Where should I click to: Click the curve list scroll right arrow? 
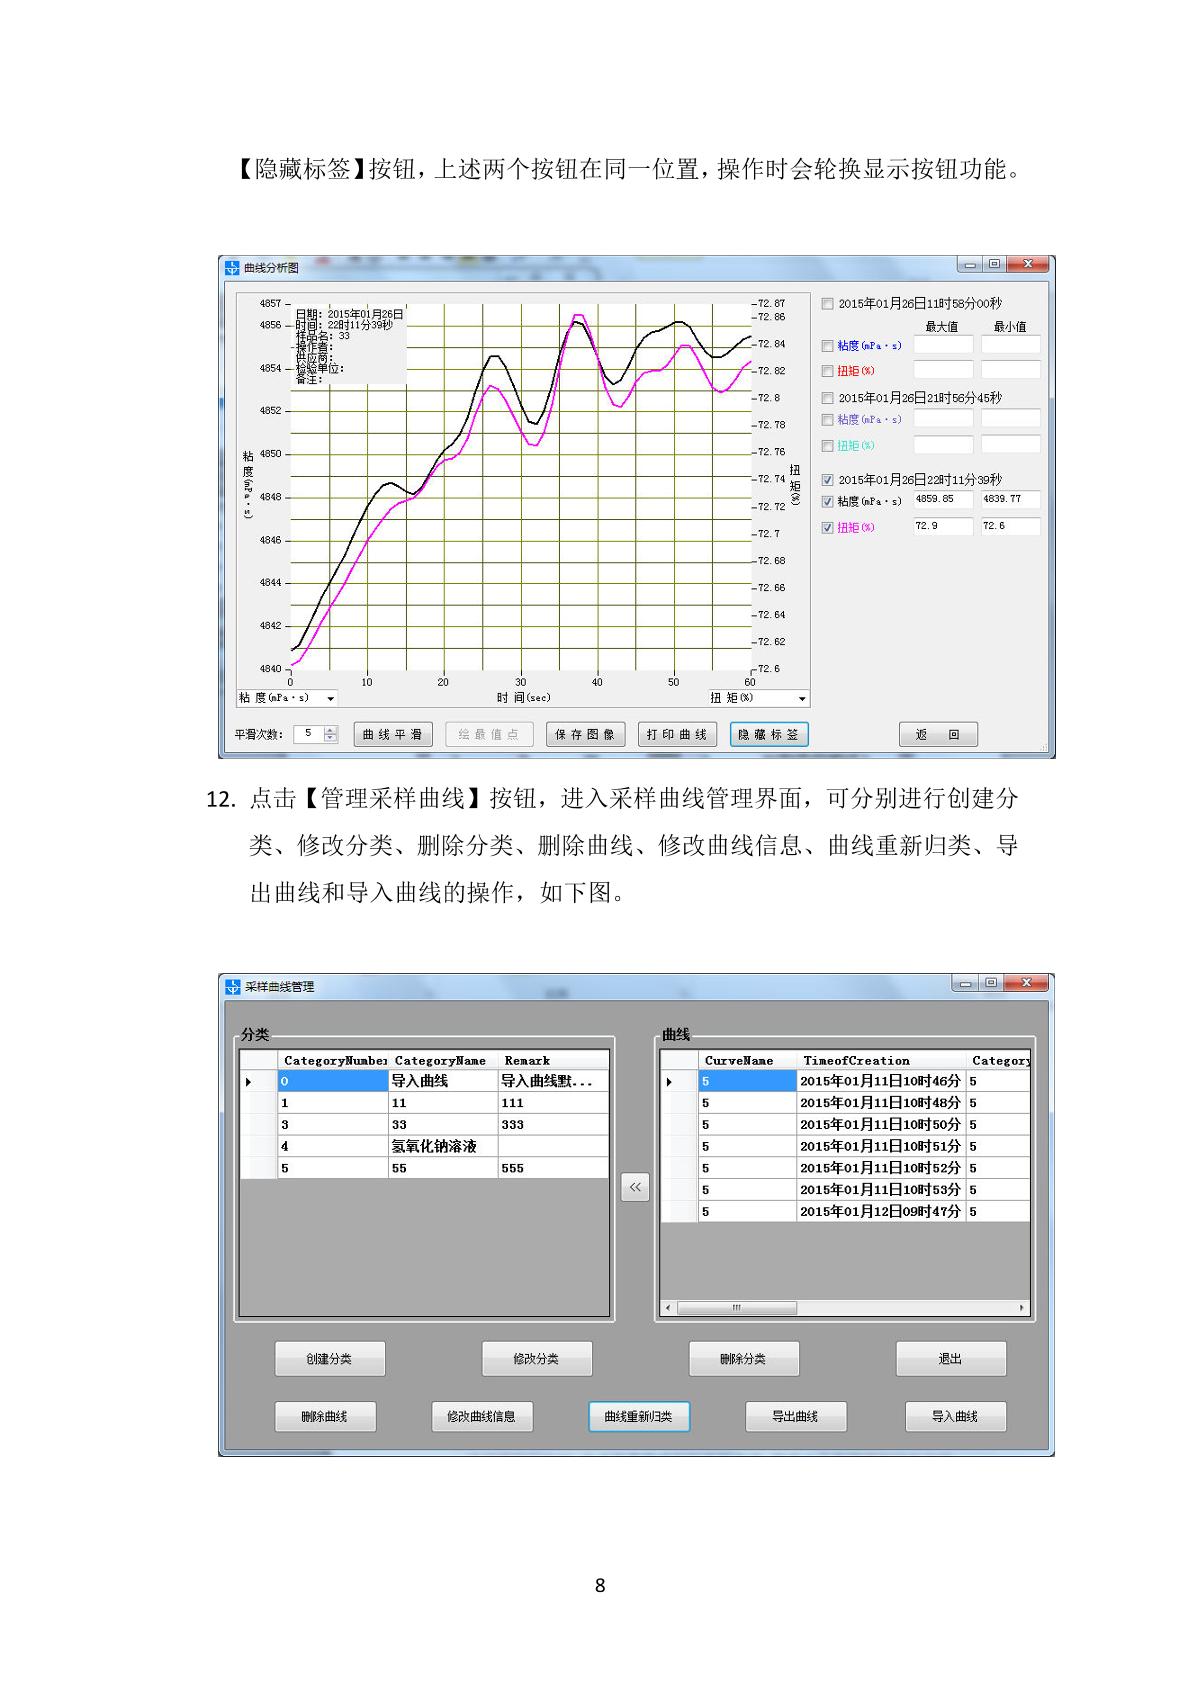1021,1308
